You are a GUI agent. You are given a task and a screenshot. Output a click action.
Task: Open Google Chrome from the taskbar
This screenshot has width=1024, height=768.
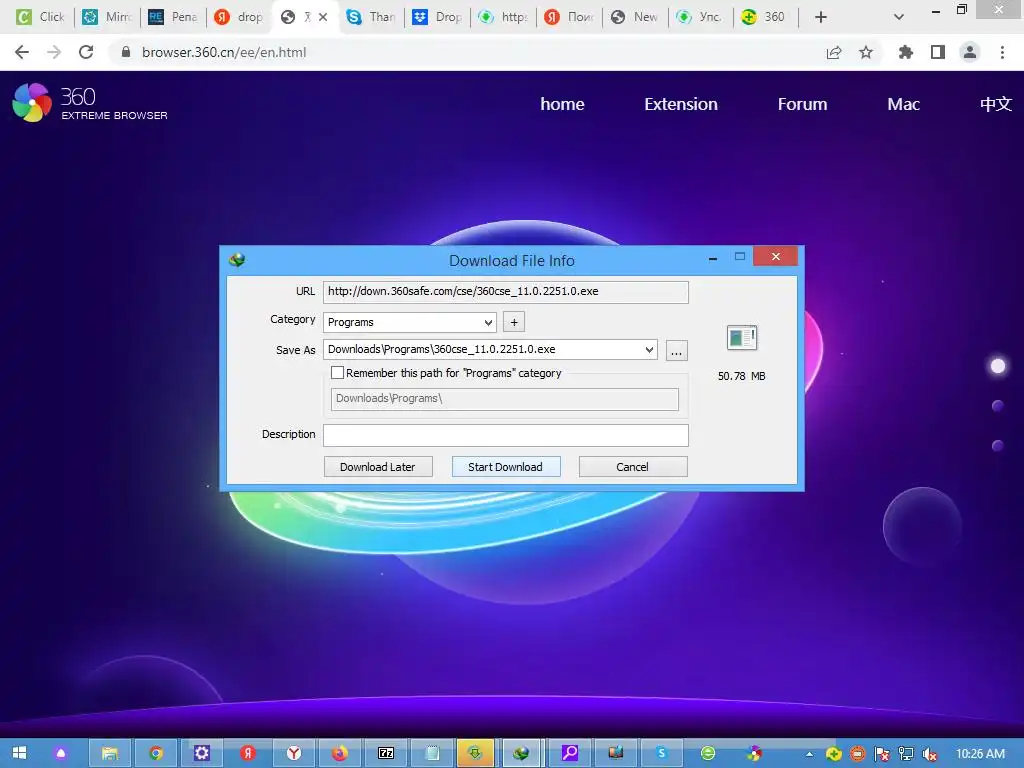(x=155, y=753)
